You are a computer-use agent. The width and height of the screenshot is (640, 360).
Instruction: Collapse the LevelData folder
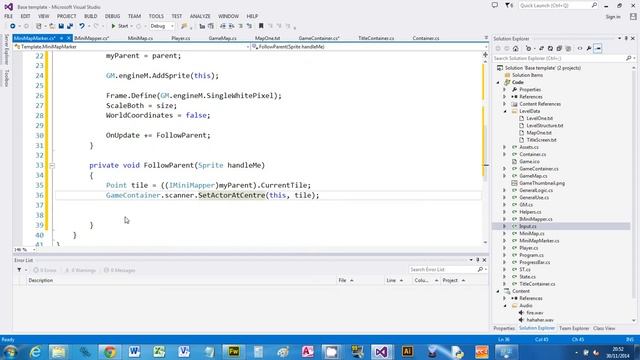click(x=505, y=111)
